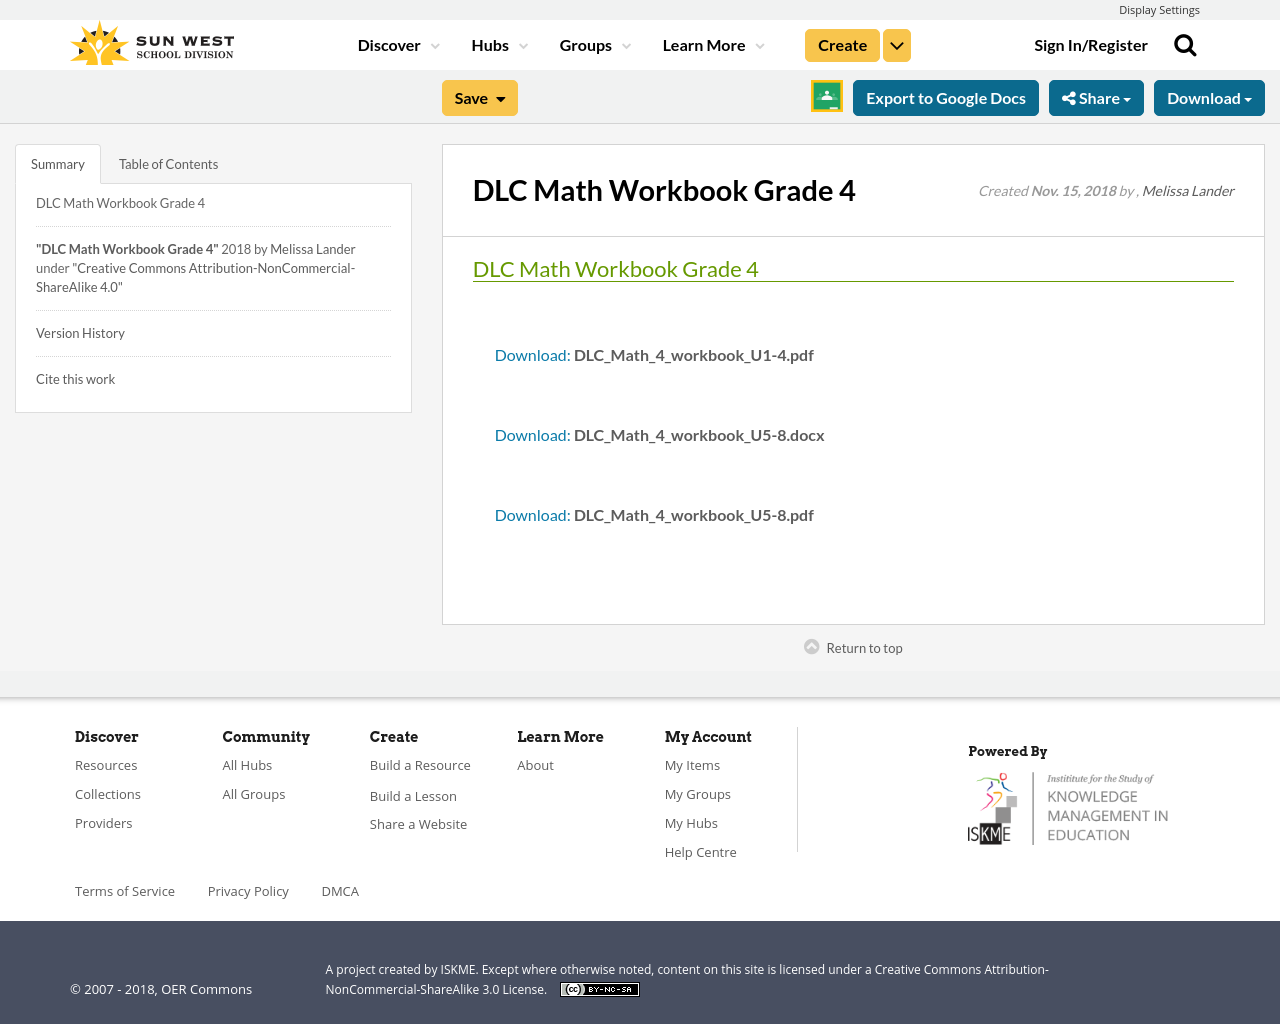
Task: Open the Help Centre page
Action: coord(700,851)
